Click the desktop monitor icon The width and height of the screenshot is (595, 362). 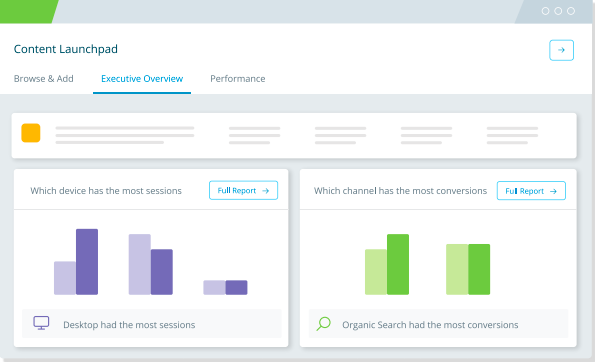41,323
